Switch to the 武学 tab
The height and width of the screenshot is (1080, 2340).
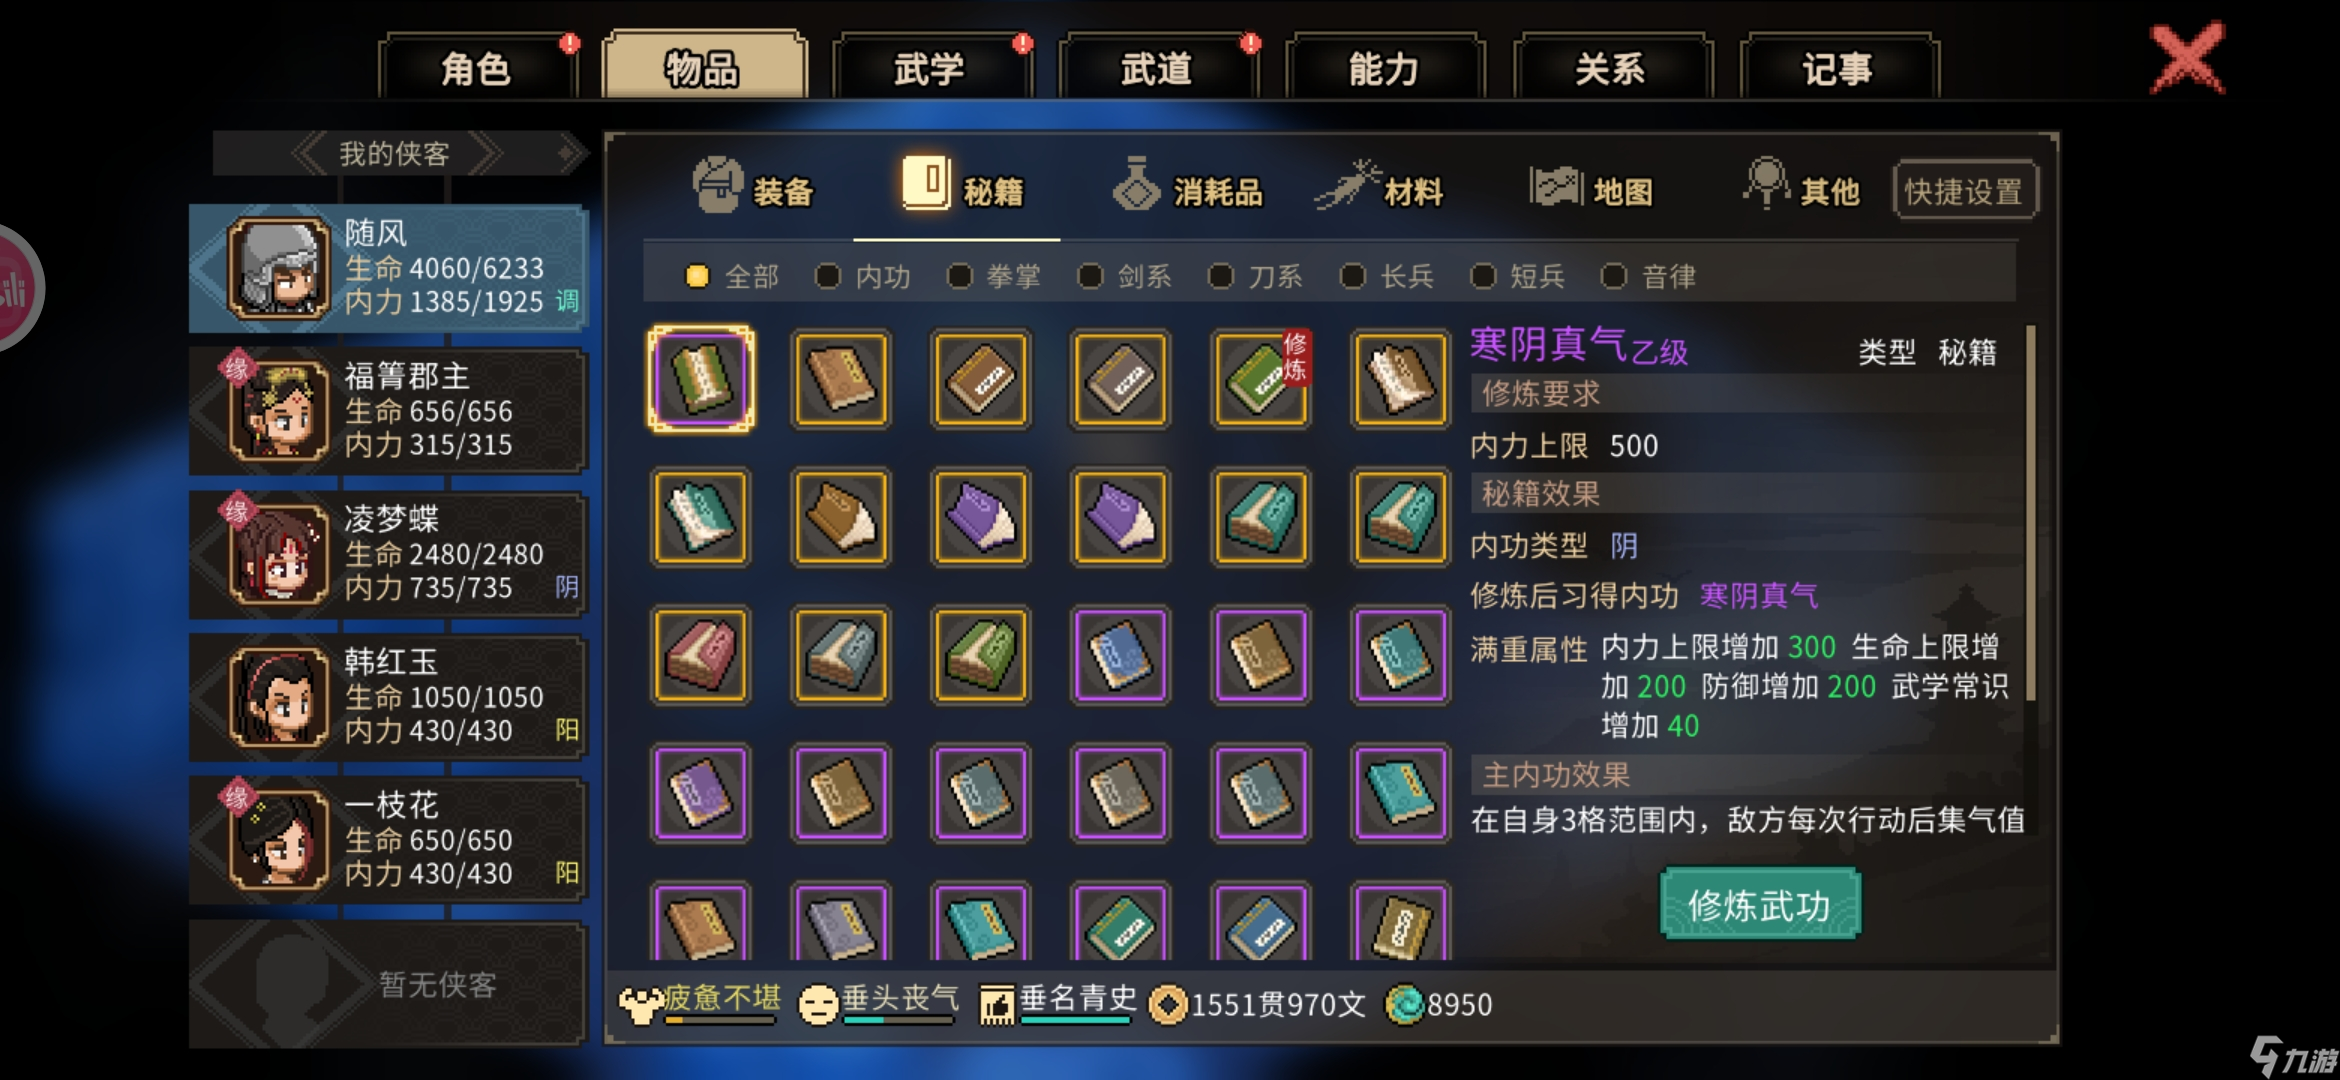pos(930,67)
